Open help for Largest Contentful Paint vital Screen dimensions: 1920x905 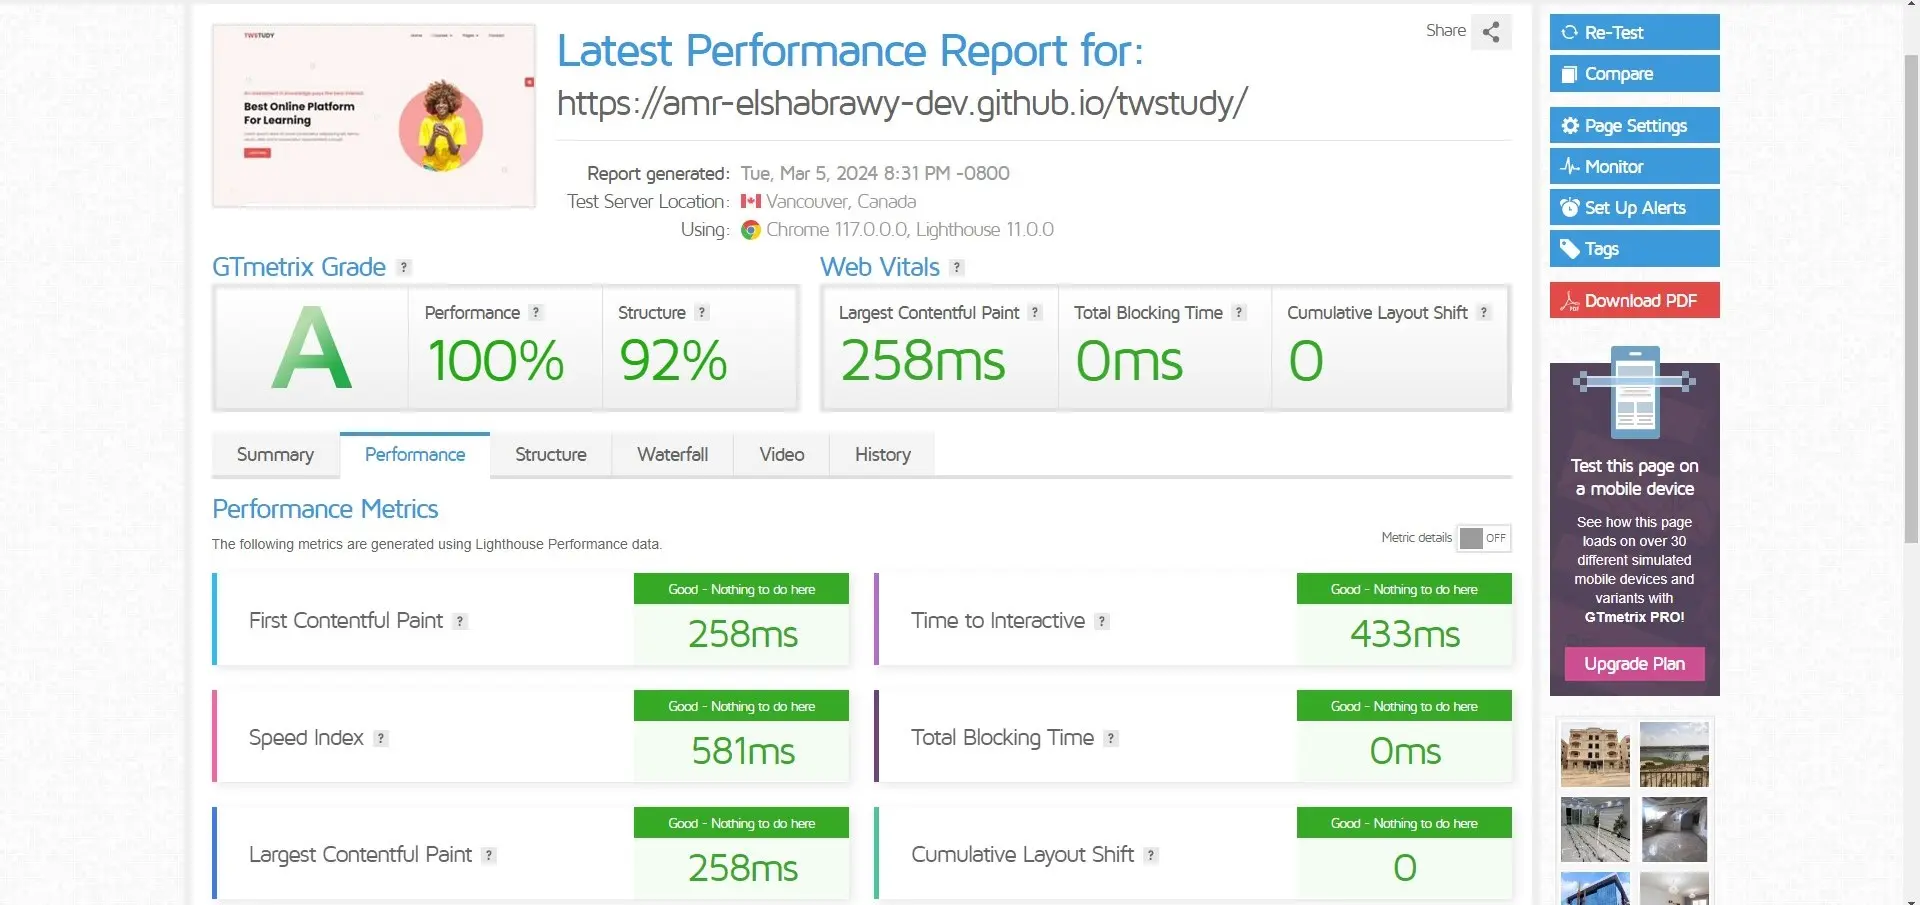click(x=1035, y=312)
